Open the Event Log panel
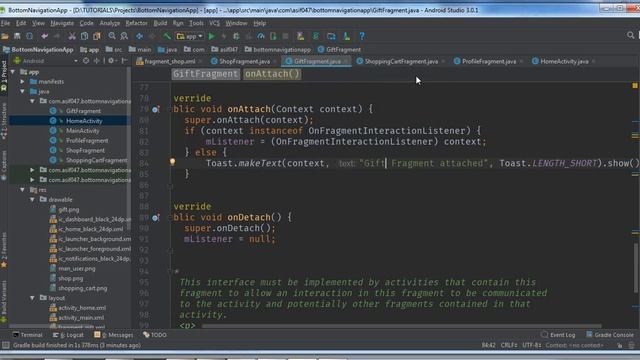 tap(558, 335)
